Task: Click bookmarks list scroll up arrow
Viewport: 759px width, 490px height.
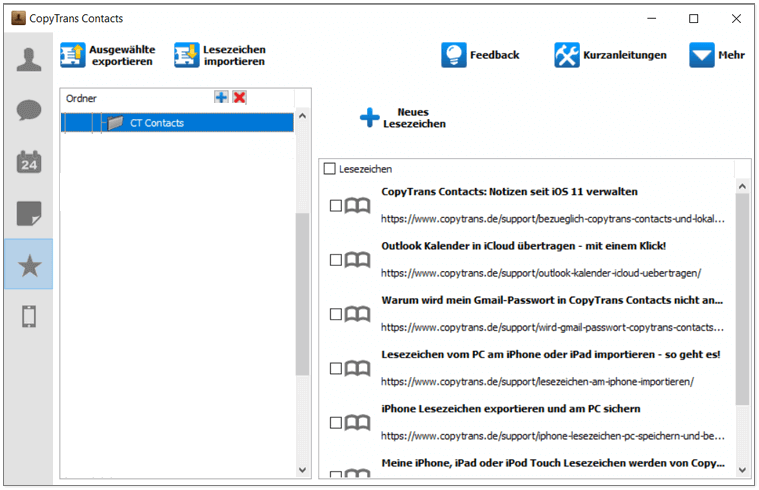Action: [x=742, y=186]
